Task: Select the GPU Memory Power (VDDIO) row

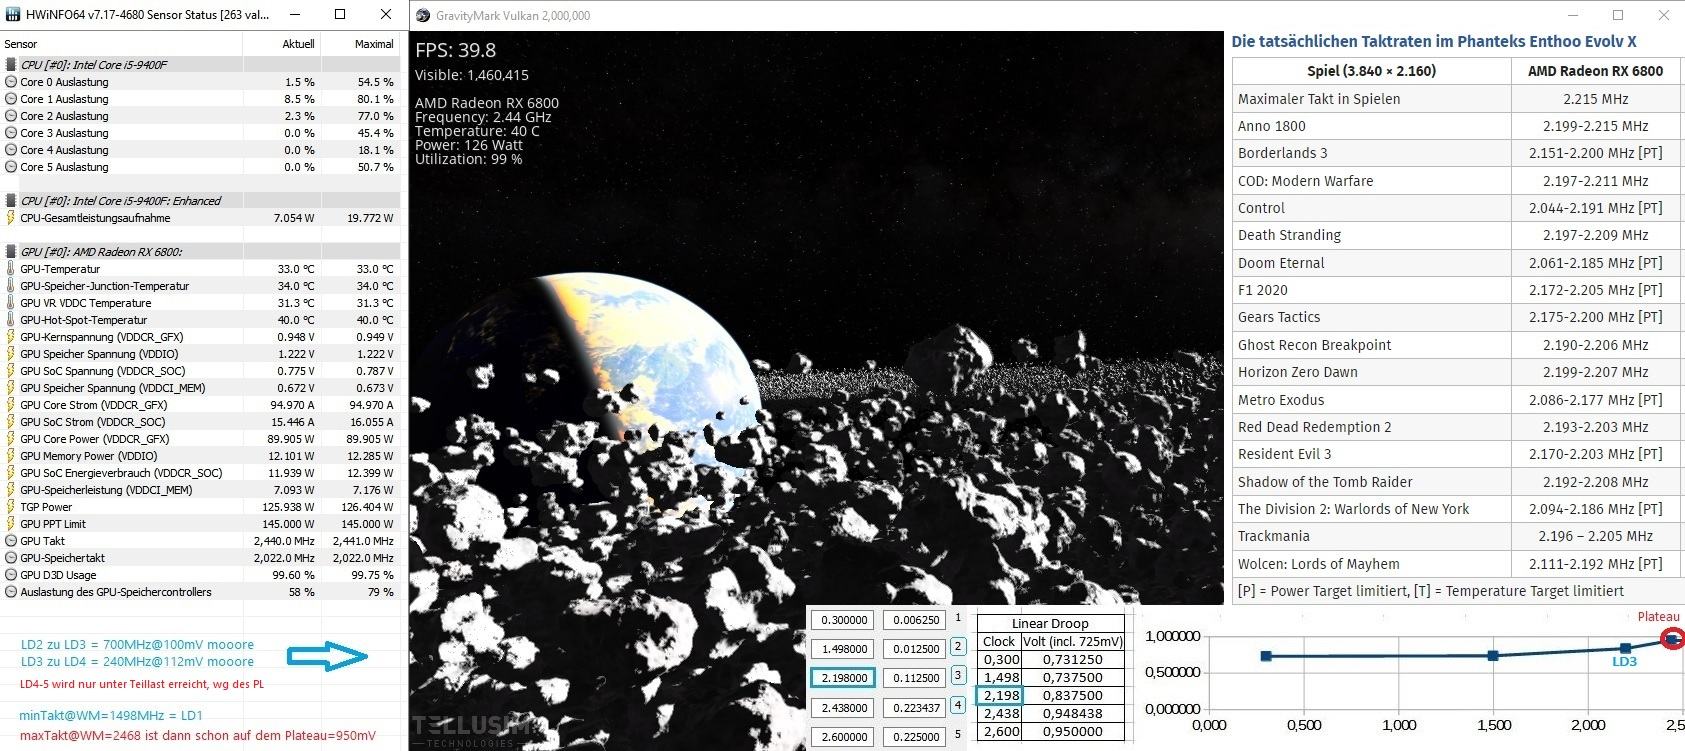Action: tap(200, 455)
